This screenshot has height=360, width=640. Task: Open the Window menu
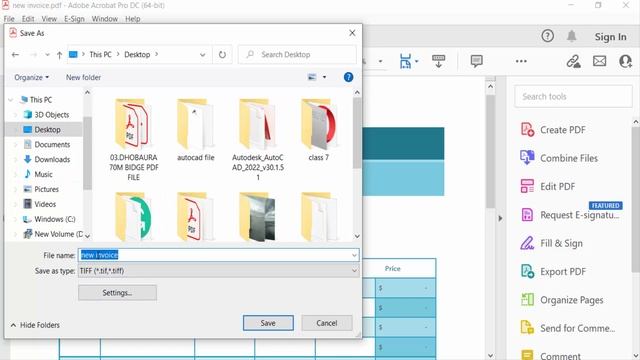click(x=104, y=19)
